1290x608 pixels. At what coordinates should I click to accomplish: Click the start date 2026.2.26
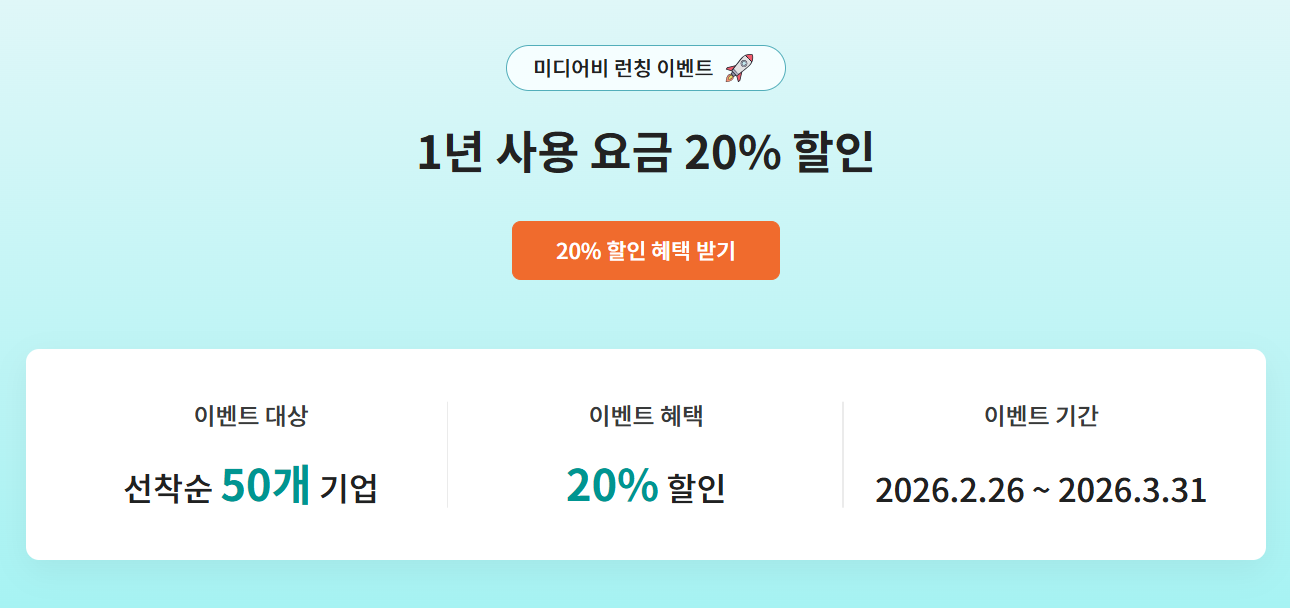pos(949,491)
